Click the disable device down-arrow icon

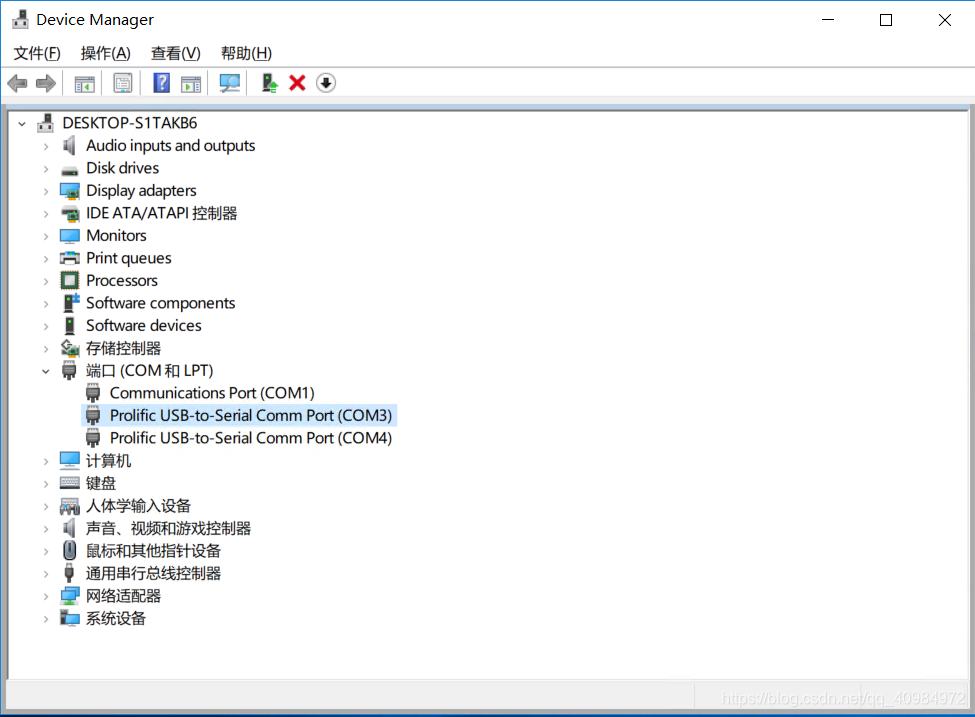(x=326, y=83)
